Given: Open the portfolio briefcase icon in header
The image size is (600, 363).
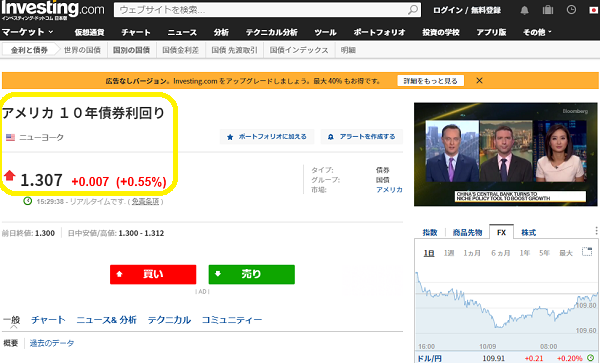Looking at the screenshot, I should point(548,10).
